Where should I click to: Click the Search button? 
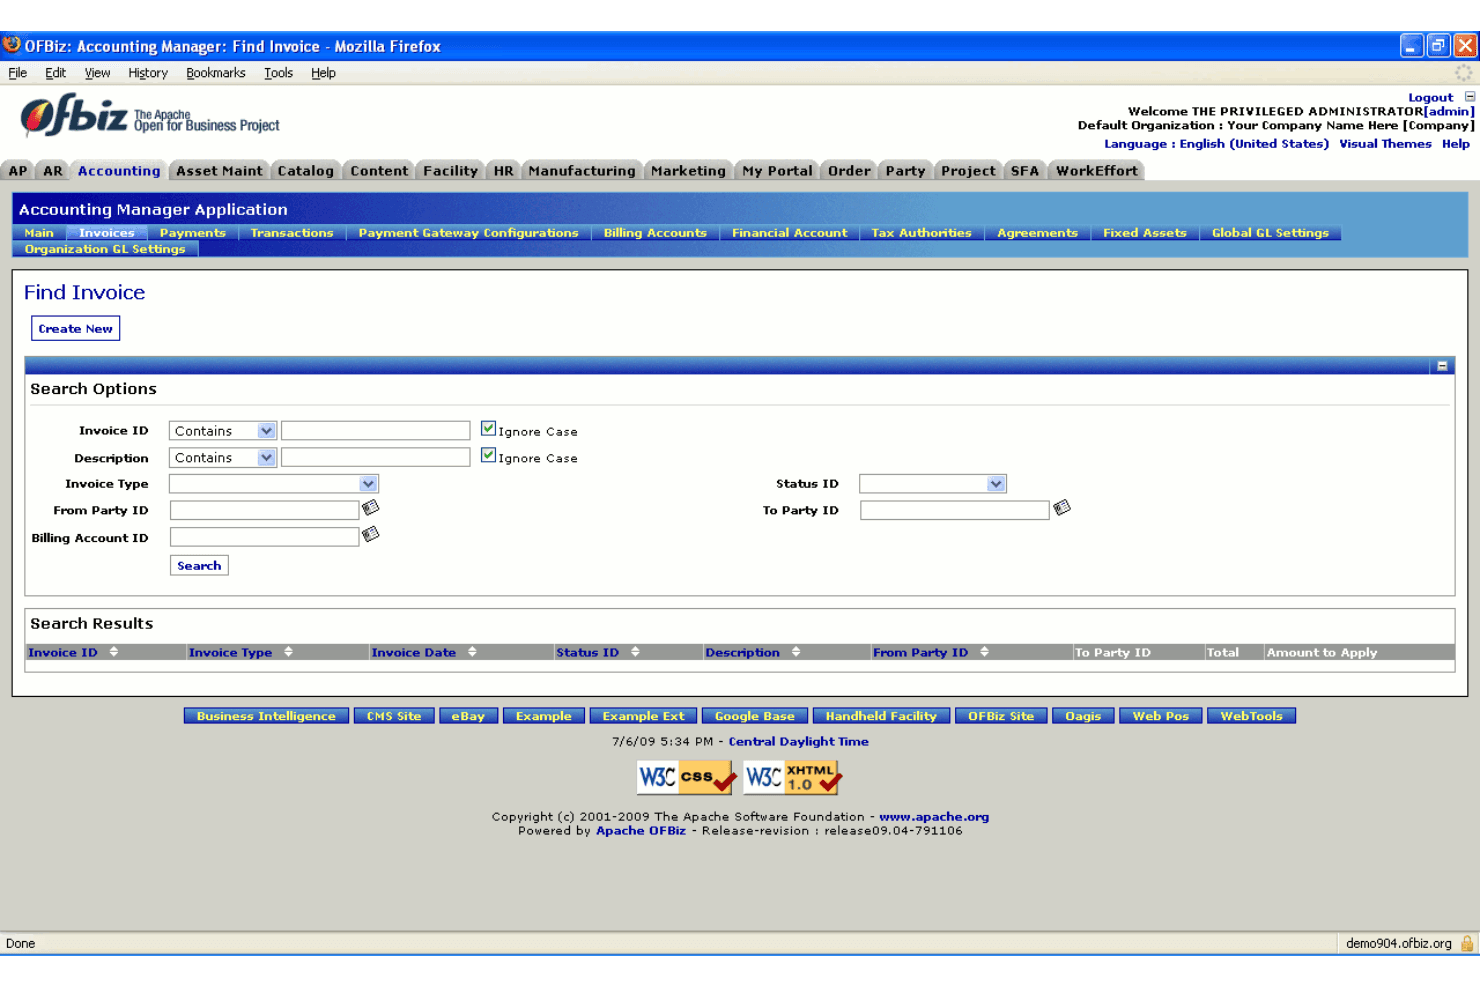(199, 566)
